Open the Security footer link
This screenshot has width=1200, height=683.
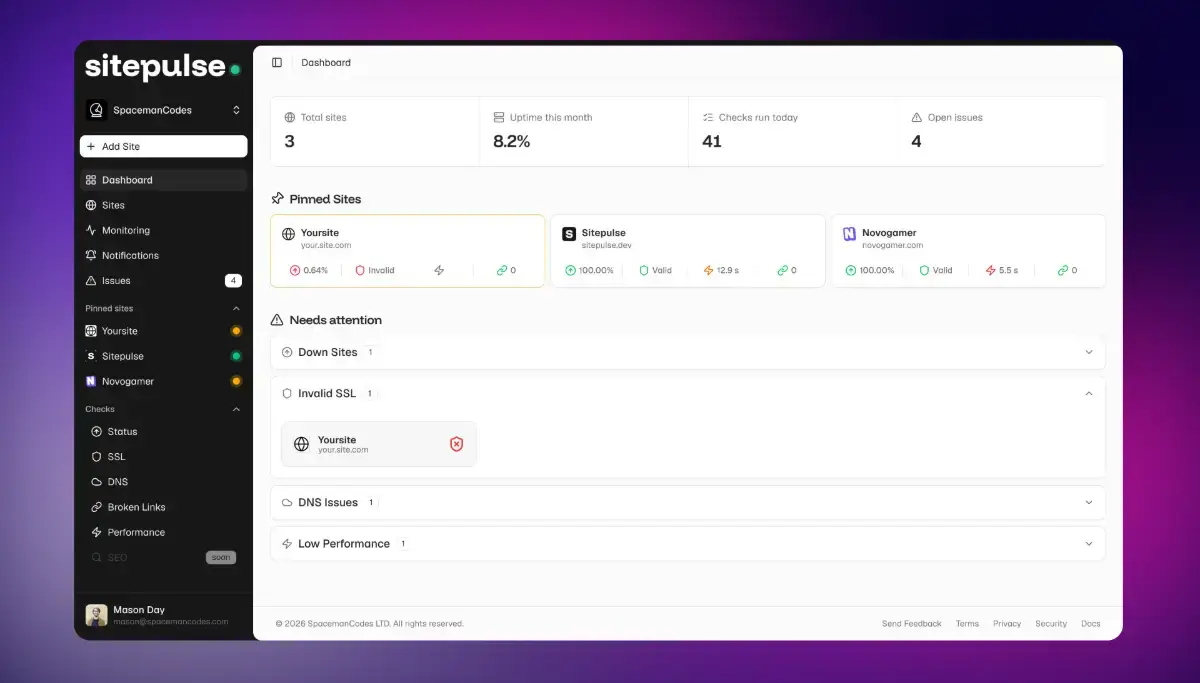[x=1051, y=623]
